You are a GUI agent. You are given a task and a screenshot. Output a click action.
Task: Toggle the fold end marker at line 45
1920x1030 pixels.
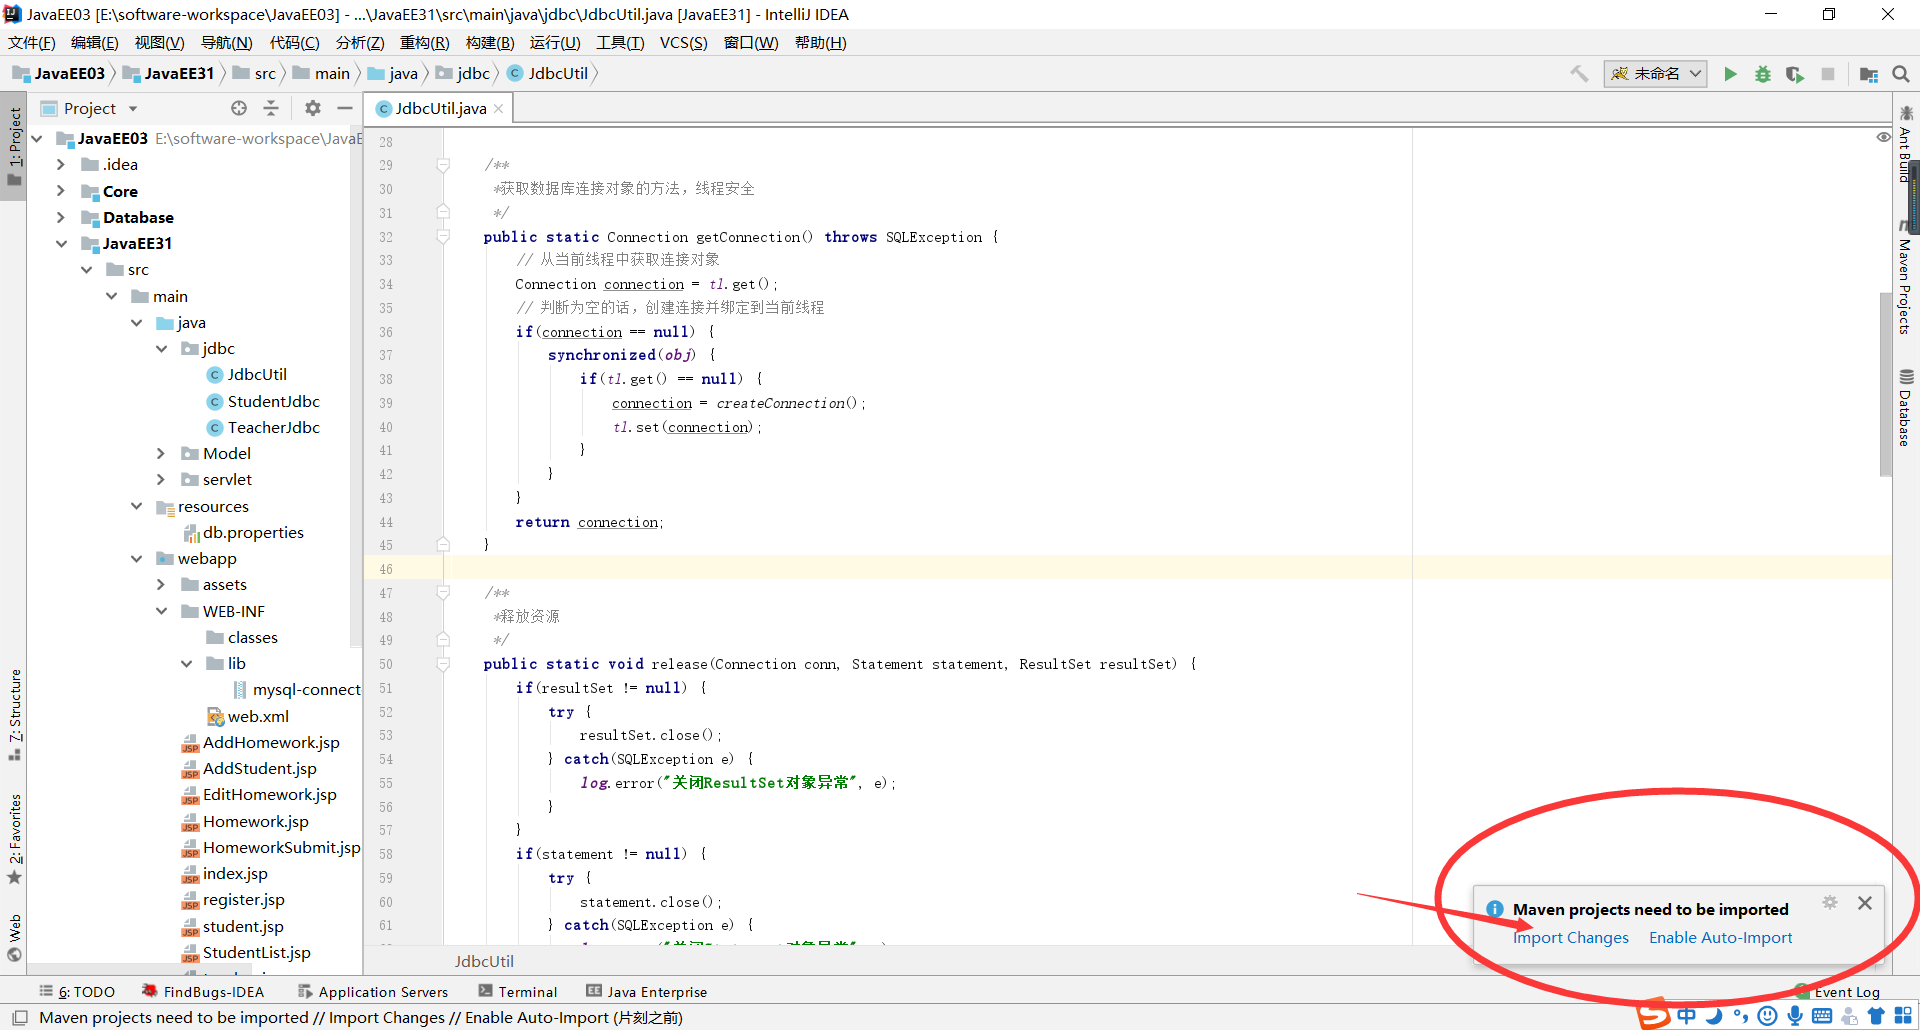[443, 545]
